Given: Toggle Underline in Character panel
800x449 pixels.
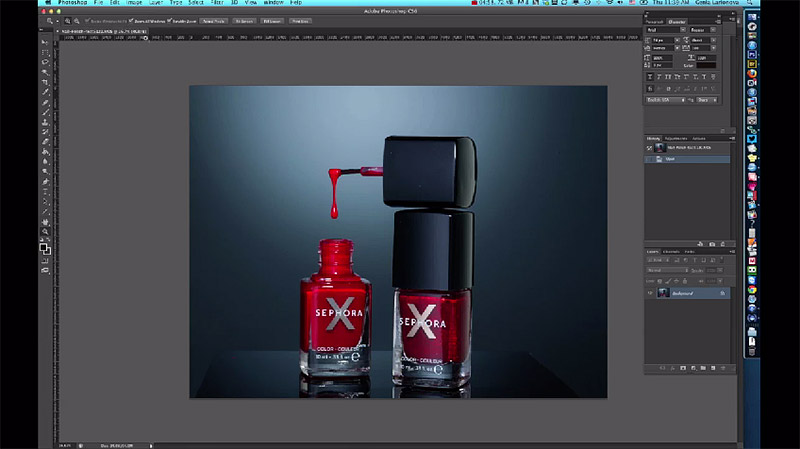Looking at the screenshot, I should coord(704,77).
